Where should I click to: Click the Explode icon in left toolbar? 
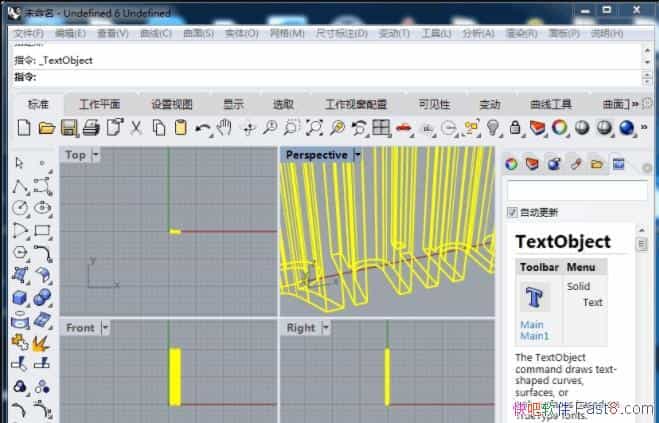42,343
